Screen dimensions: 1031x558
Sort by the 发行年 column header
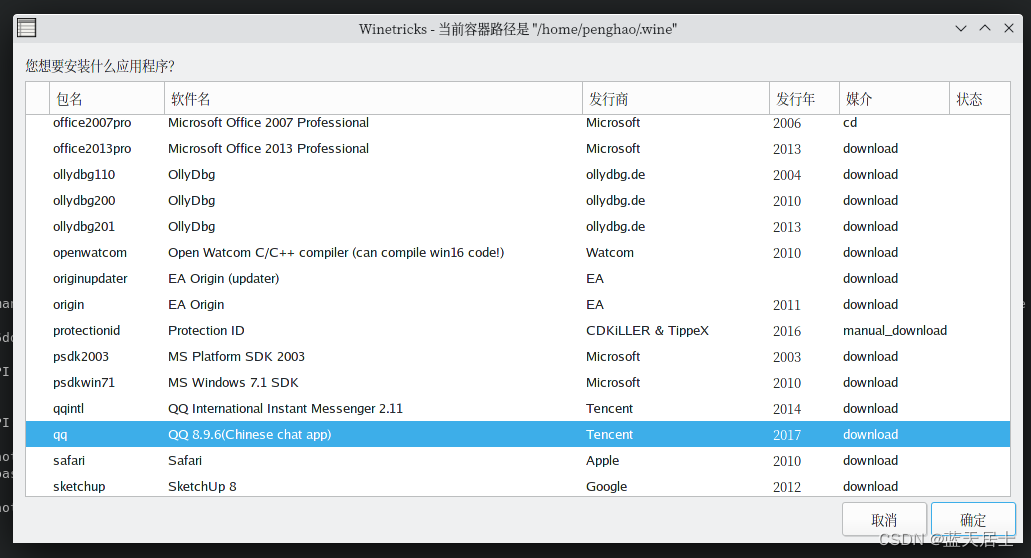pos(804,99)
